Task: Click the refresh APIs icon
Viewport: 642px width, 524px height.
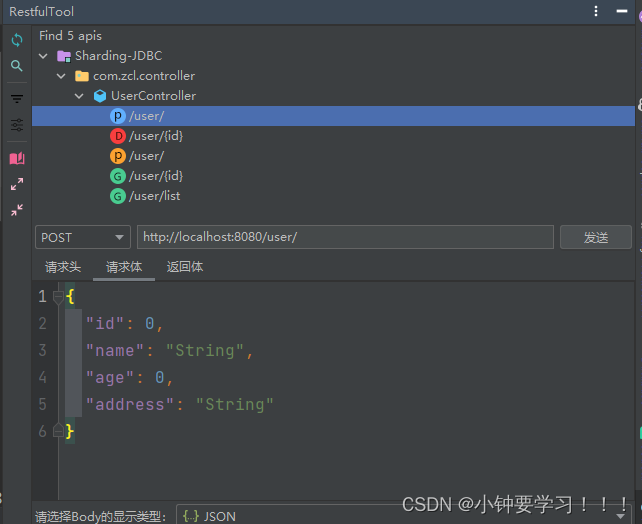Action: (x=17, y=40)
